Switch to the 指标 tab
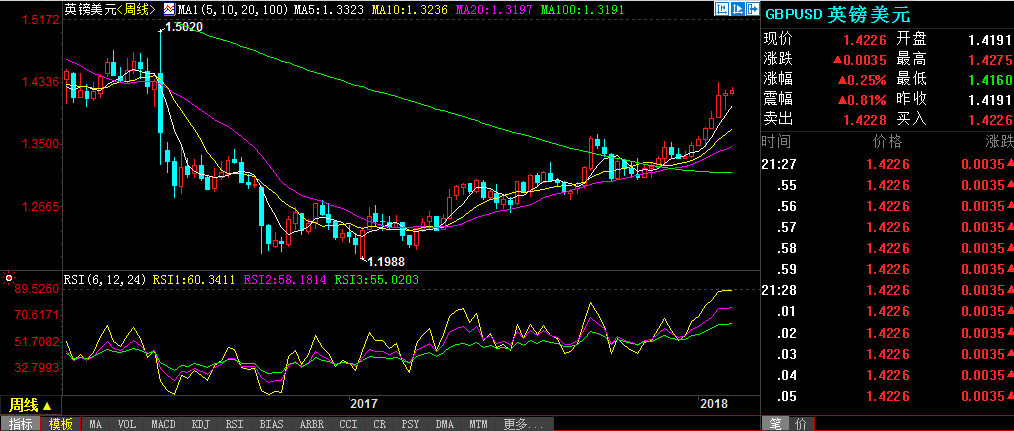The image size is (1014, 431). click(20, 424)
